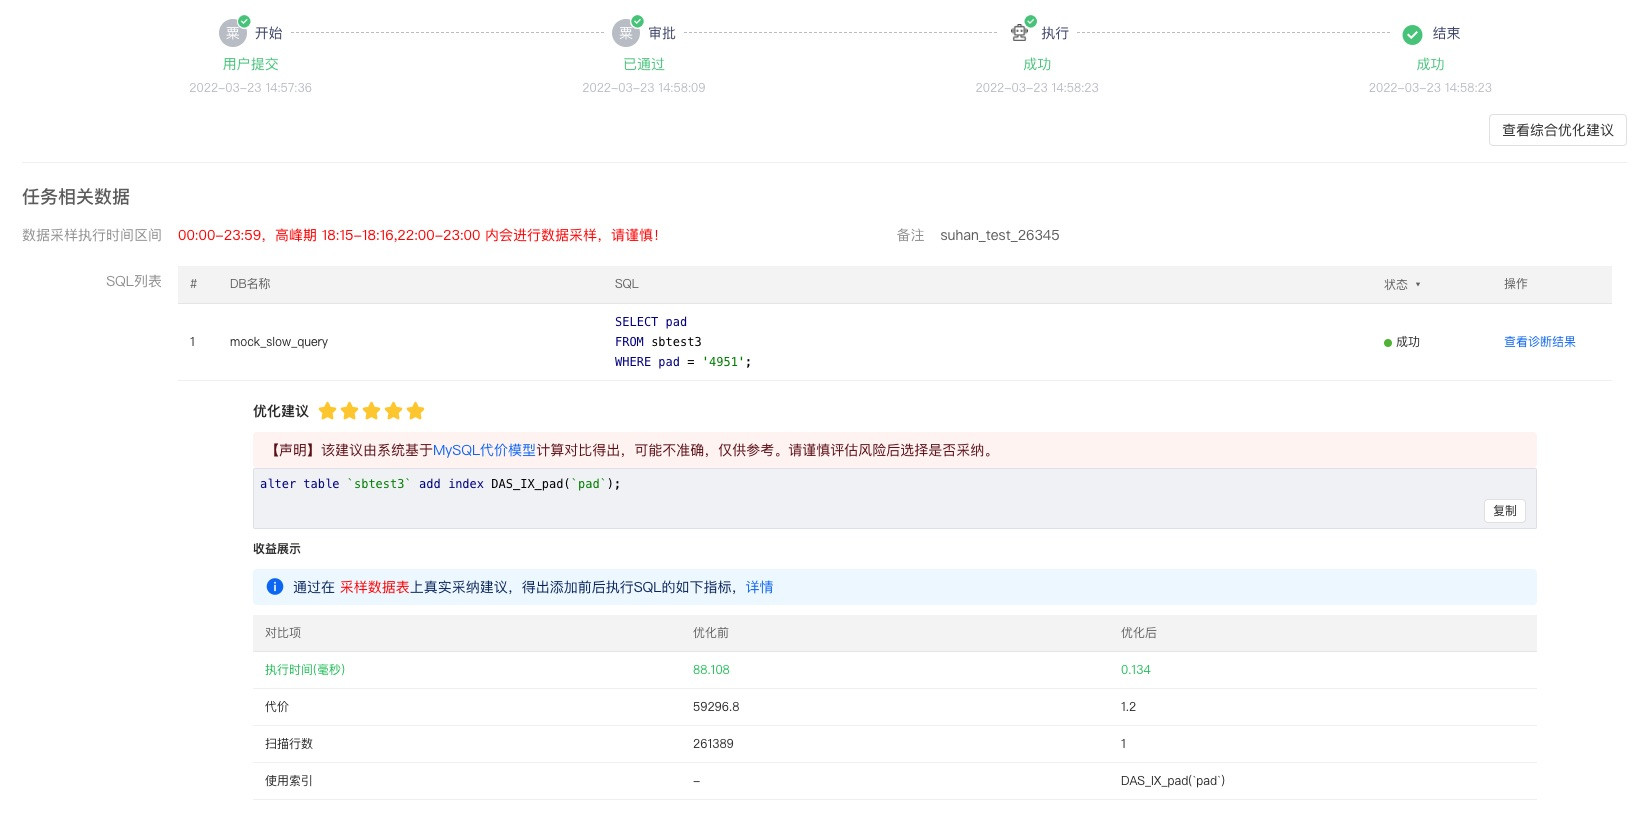Click timestamp 2022-03-23 14:57:36
The image size is (1636, 825).
250,88
